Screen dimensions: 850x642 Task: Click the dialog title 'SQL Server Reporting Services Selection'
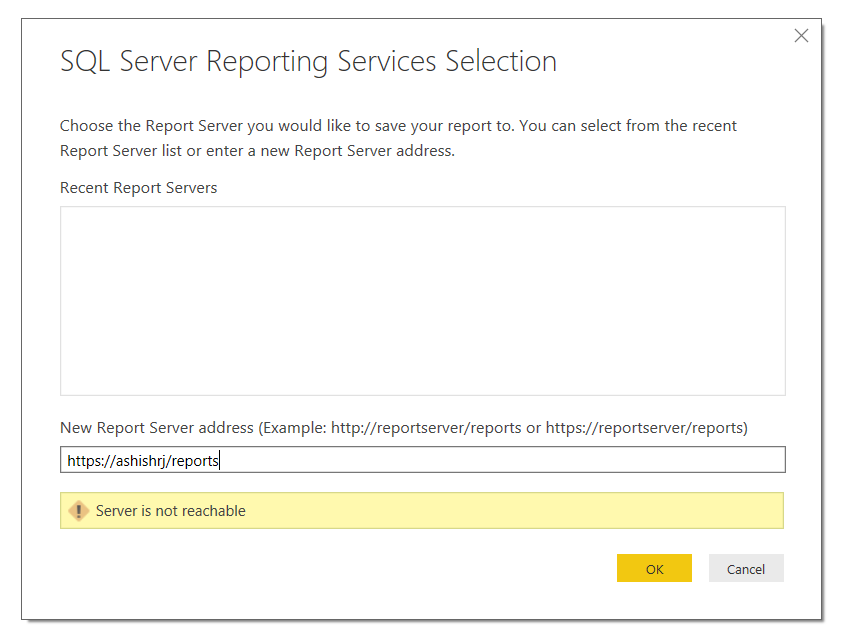(x=308, y=61)
